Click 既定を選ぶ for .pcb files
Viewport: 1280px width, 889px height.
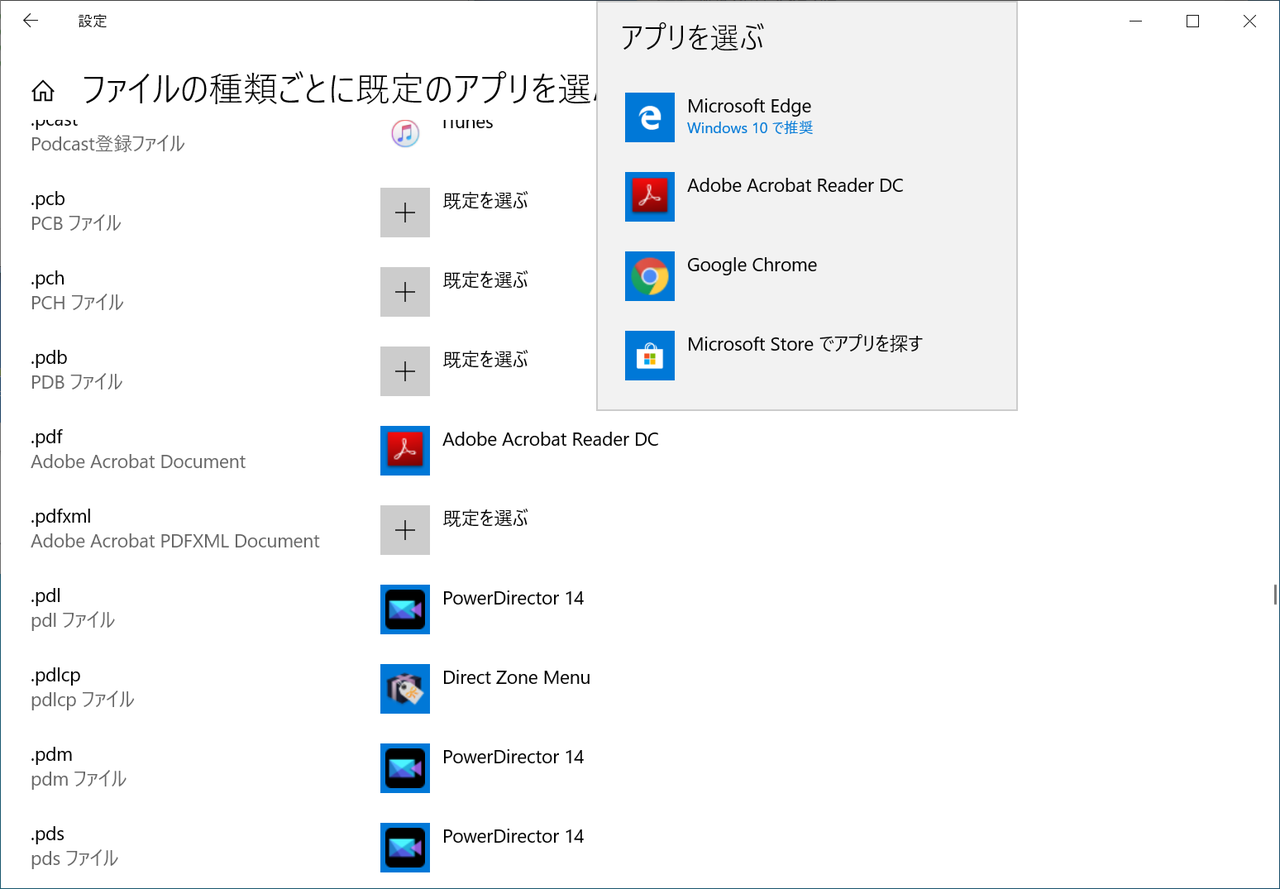tap(485, 201)
